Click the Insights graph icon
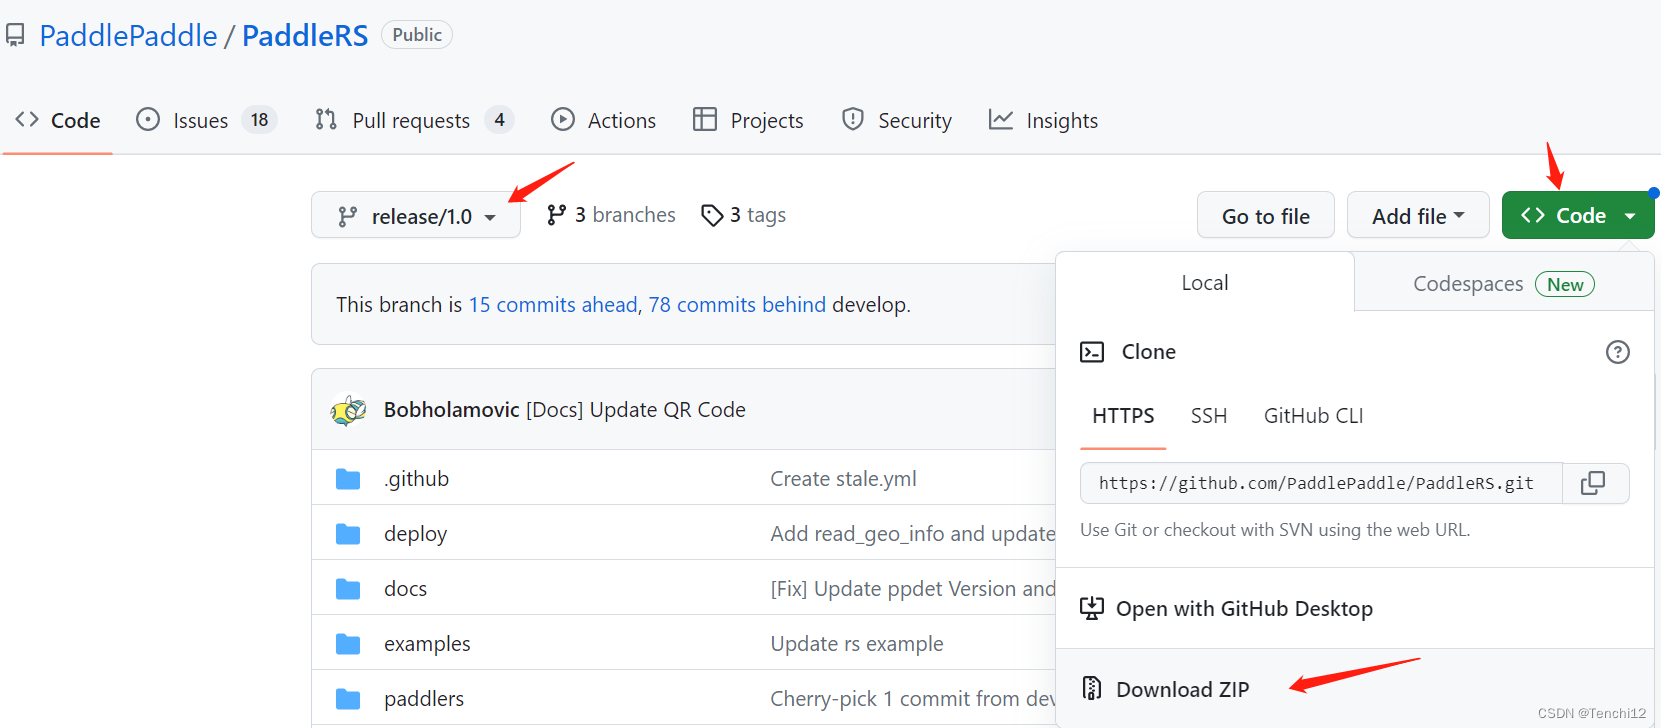The height and width of the screenshot is (728, 1661). point(1001,120)
